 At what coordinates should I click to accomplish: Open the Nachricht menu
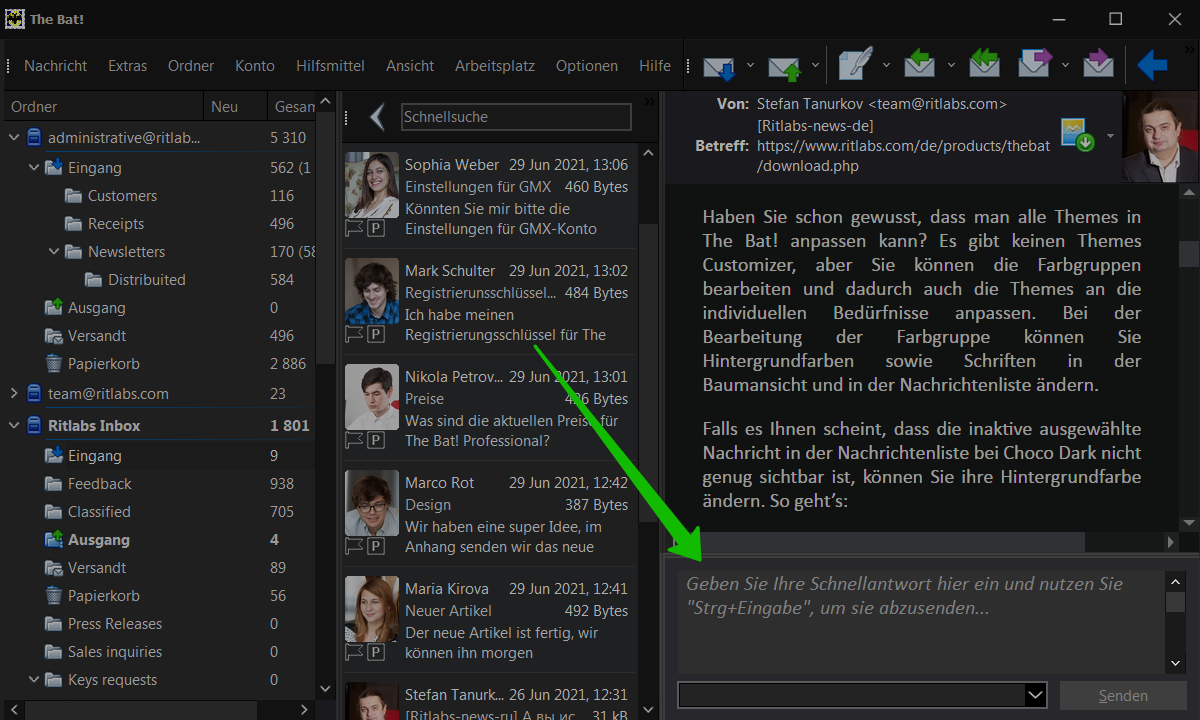tap(56, 66)
